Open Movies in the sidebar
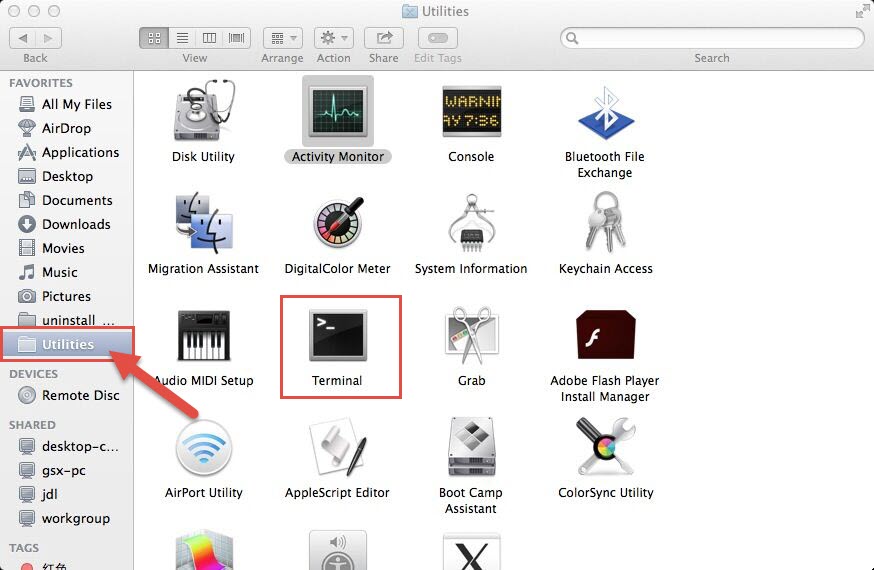Image resolution: width=874 pixels, height=570 pixels. point(67,248)
